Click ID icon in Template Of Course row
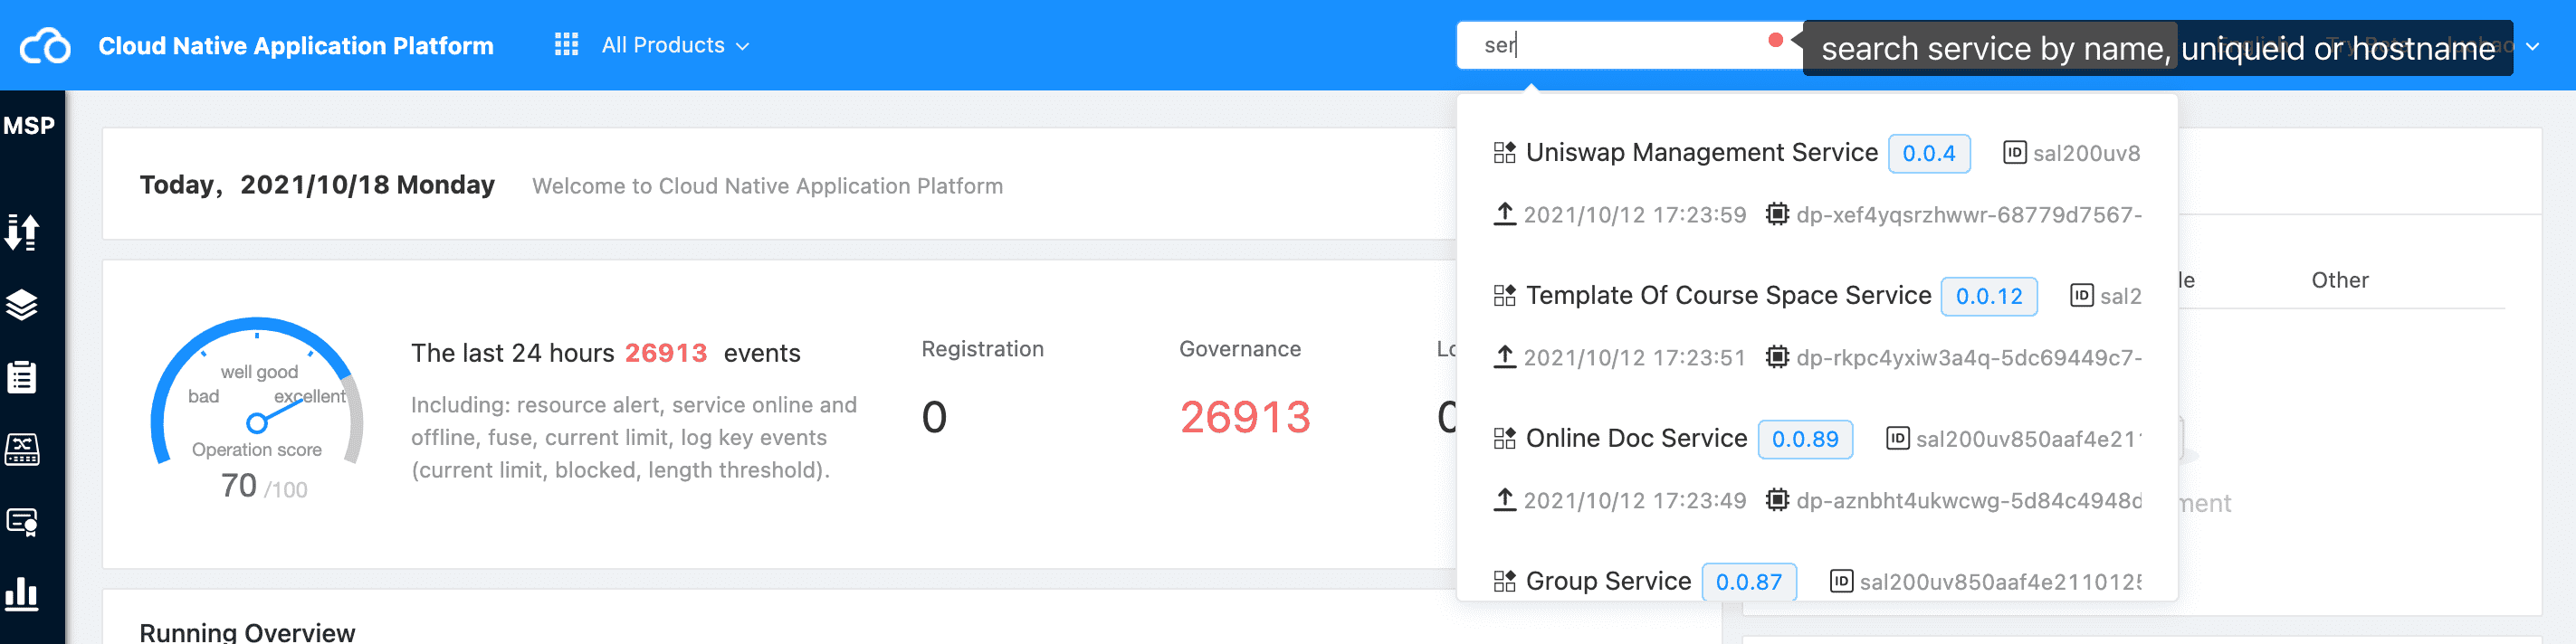 tap(2081, 295)
